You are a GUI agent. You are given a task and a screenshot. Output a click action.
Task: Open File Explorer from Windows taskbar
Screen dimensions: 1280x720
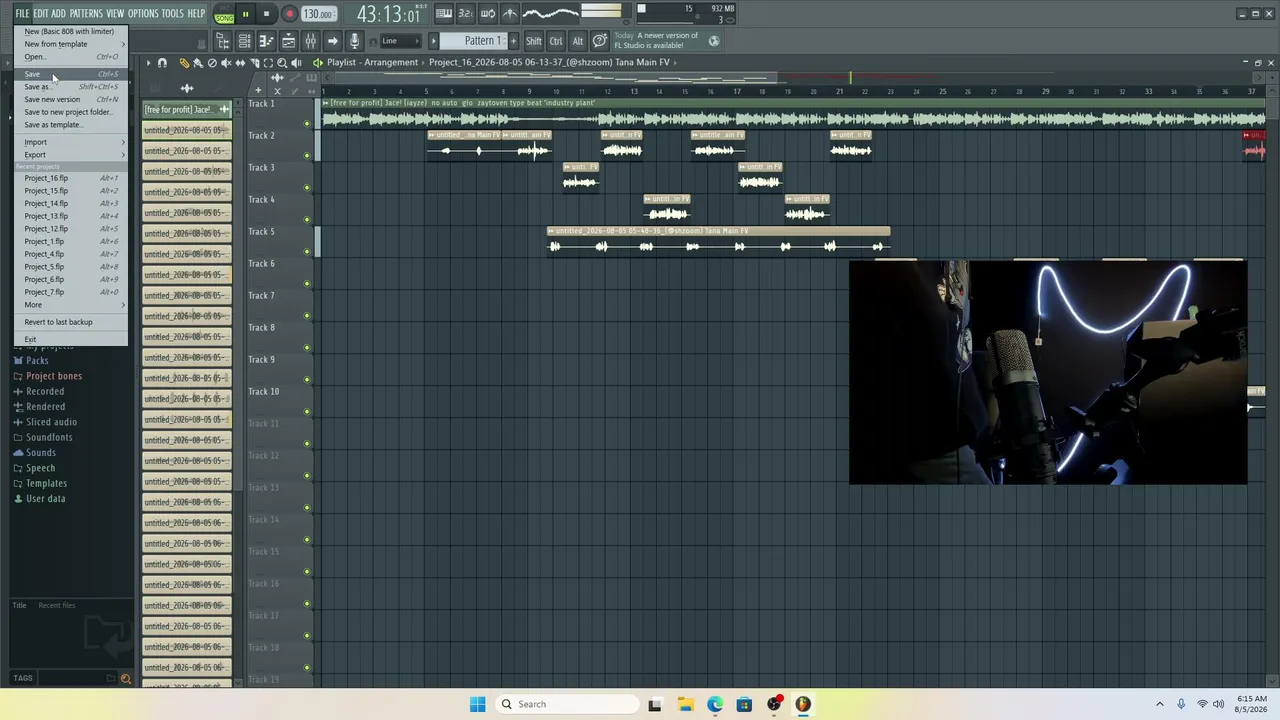pyautogui.click(x=685, y=704)
